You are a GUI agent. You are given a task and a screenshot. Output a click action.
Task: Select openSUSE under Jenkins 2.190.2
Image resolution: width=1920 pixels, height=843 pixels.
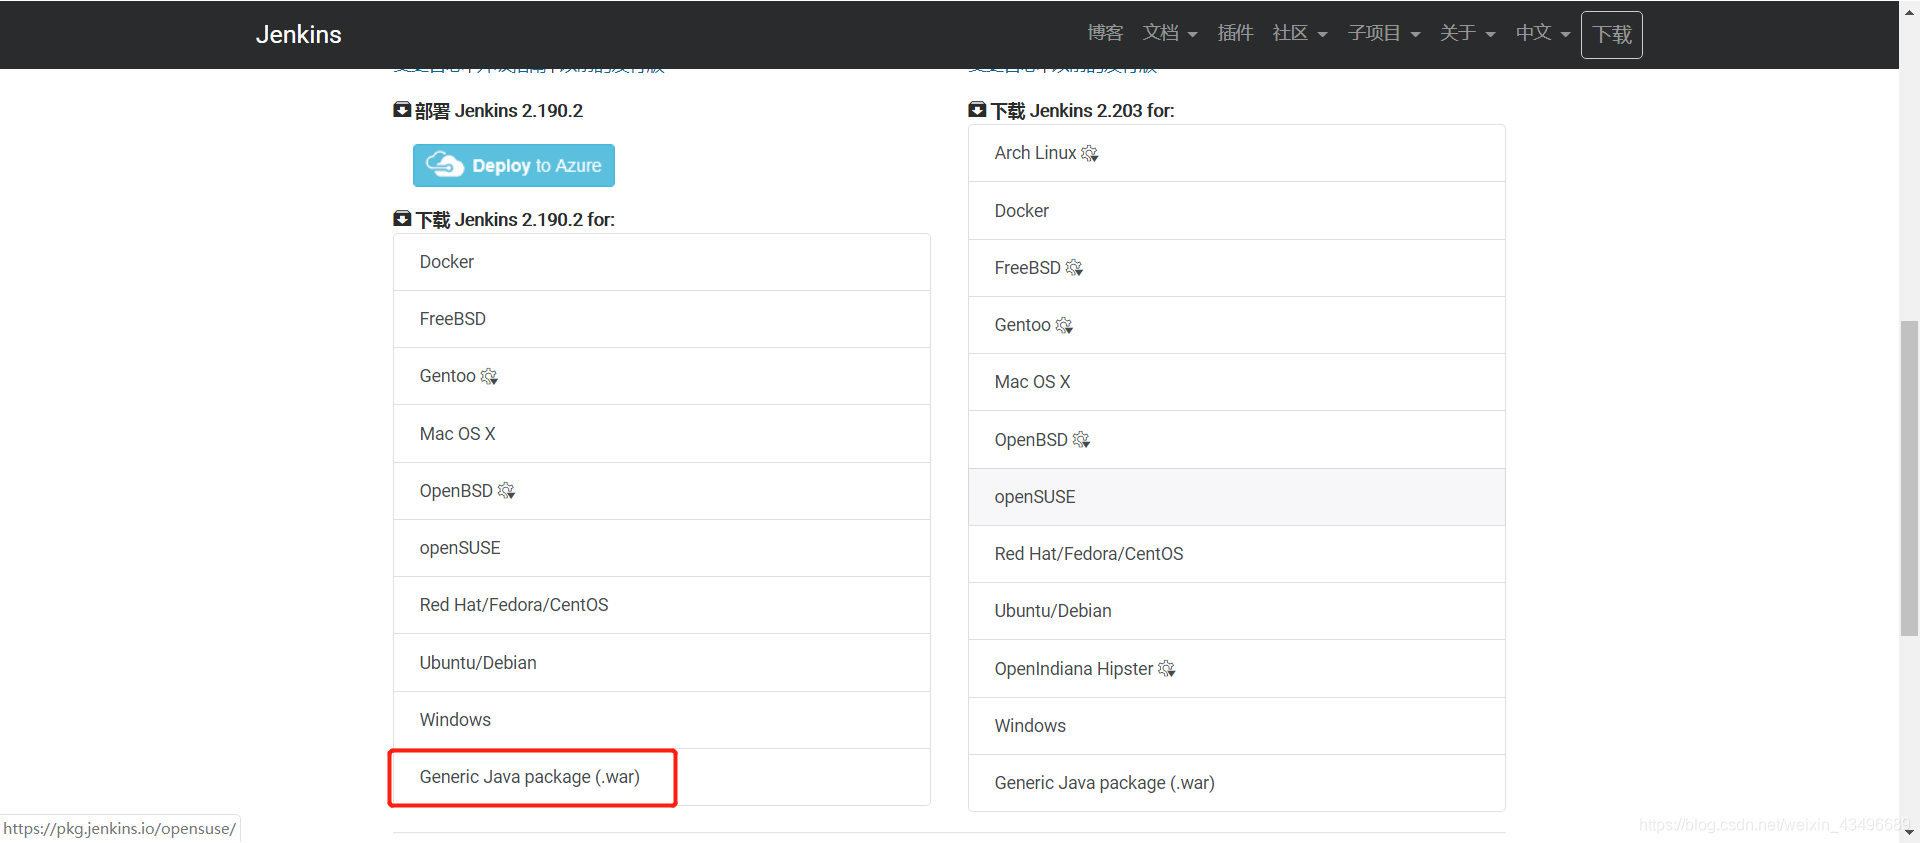point(662,548)
